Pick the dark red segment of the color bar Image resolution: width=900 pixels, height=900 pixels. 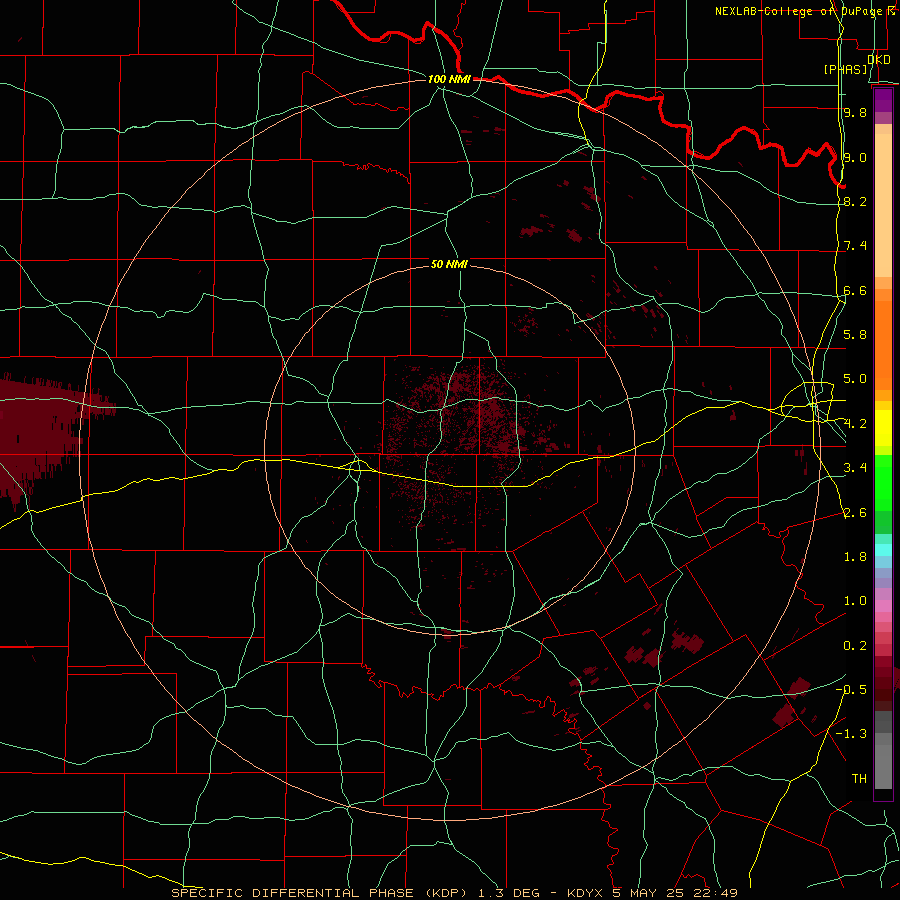pyautogui.click(x=883, y=683)
